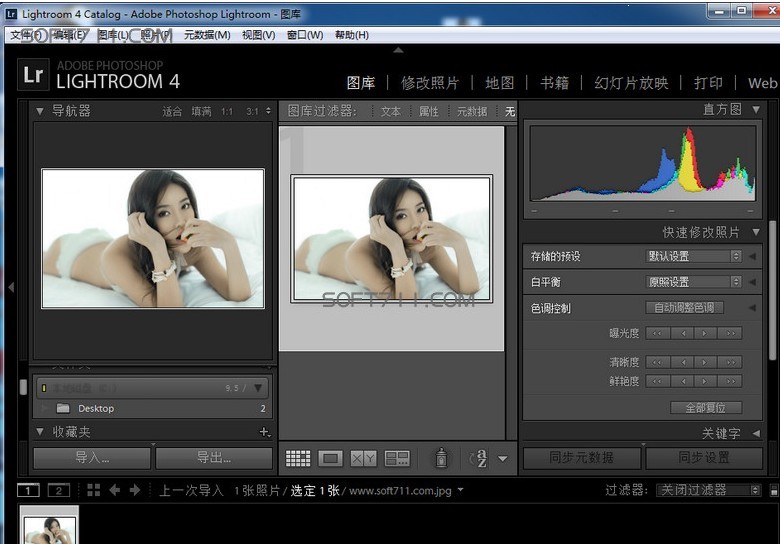Screen dimensions: 780x544
Task: Collapse left panel group with side arrow
Action: click(11, 287)
